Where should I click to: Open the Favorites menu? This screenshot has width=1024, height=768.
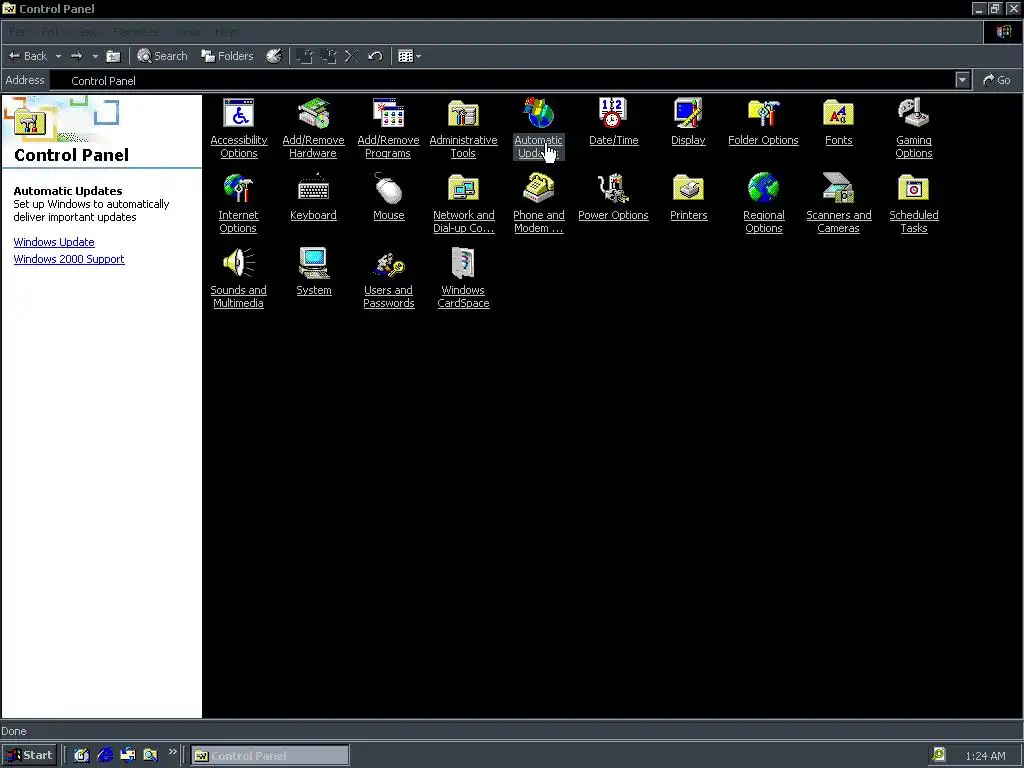[135, 32]
